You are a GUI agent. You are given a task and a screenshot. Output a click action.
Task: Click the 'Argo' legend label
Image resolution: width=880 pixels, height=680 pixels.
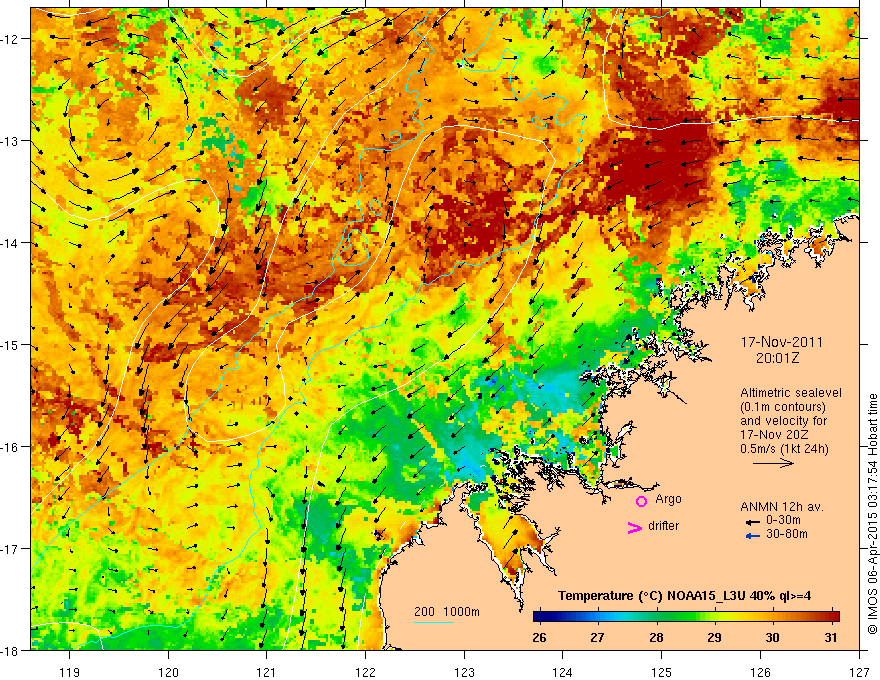tap(668, 499)
